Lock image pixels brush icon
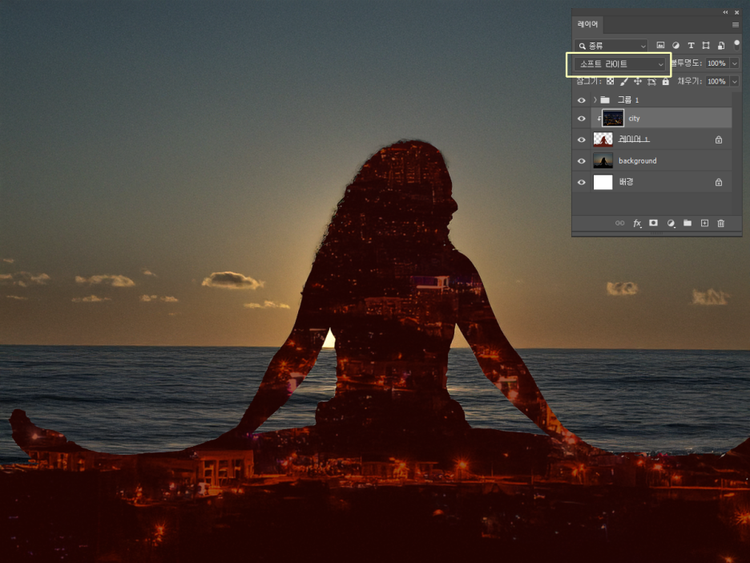The height and width of the screenshot is (563, 750). point(624,82)
